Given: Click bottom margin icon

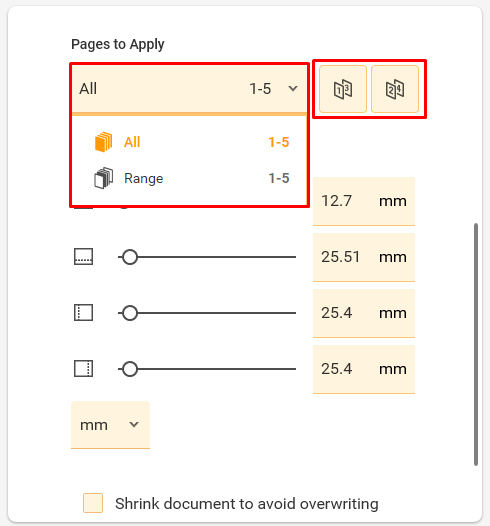Looking at the screenshot, I should (x=84, y=257).
